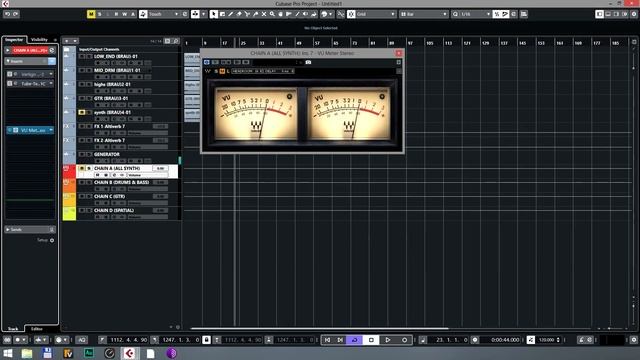Image resolution: width=640 pixels, height=360 pixels.
Task: Toggle Read automation R button in toolbar
Action: [116, 14]
